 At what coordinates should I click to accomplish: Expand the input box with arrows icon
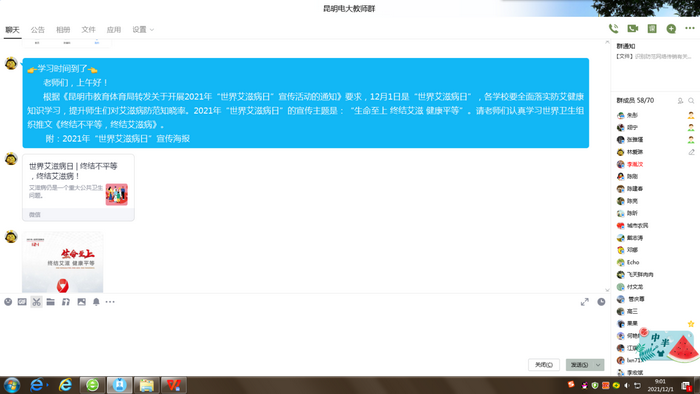(584, 302)
